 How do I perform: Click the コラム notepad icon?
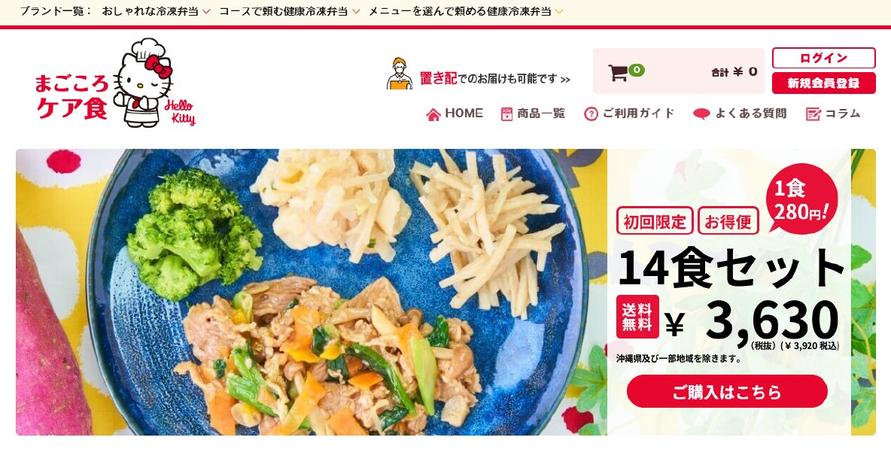click(813, 114)
